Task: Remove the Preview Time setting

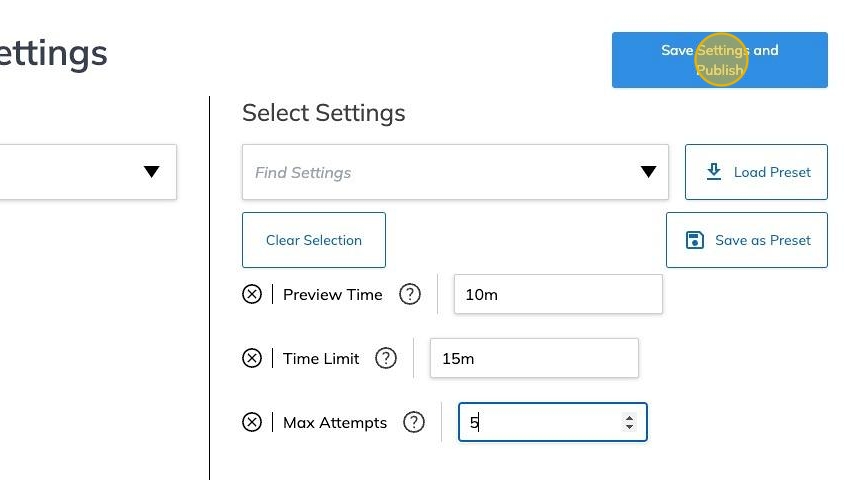Action: point(252,294)
